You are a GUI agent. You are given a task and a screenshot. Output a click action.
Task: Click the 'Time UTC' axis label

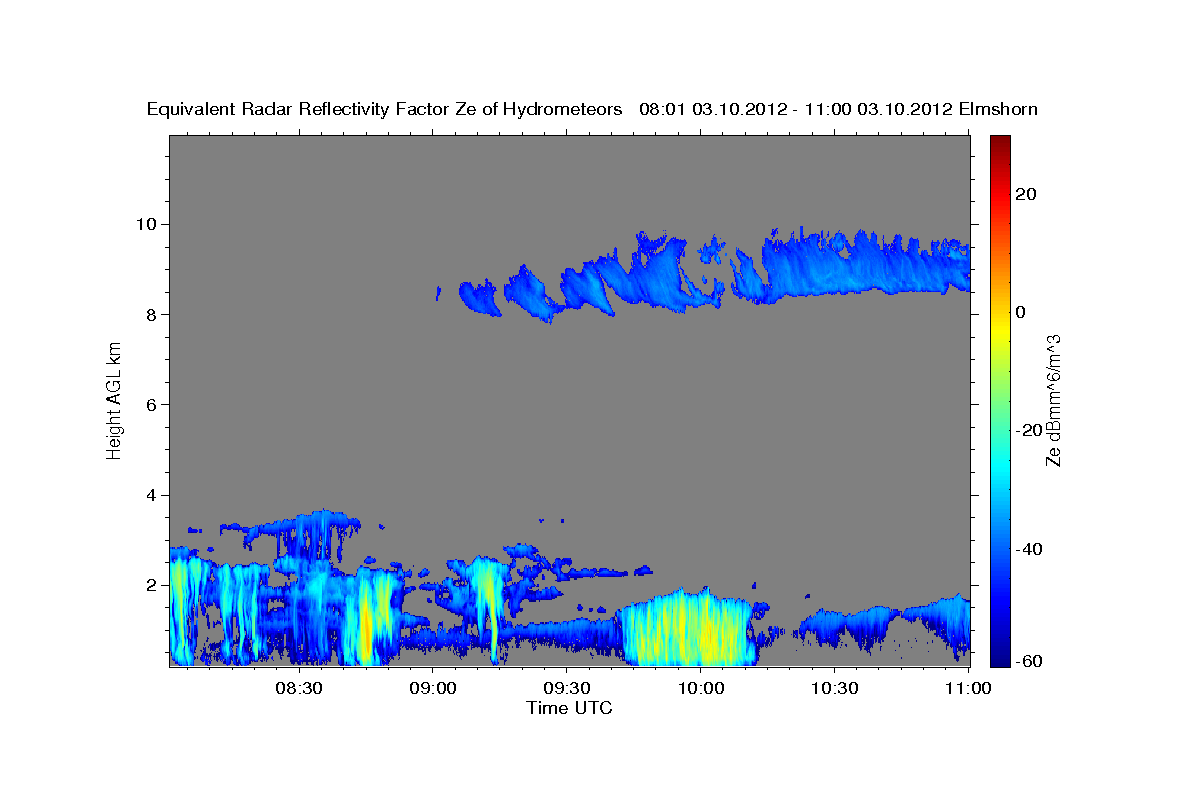click(x=569, y=708)
